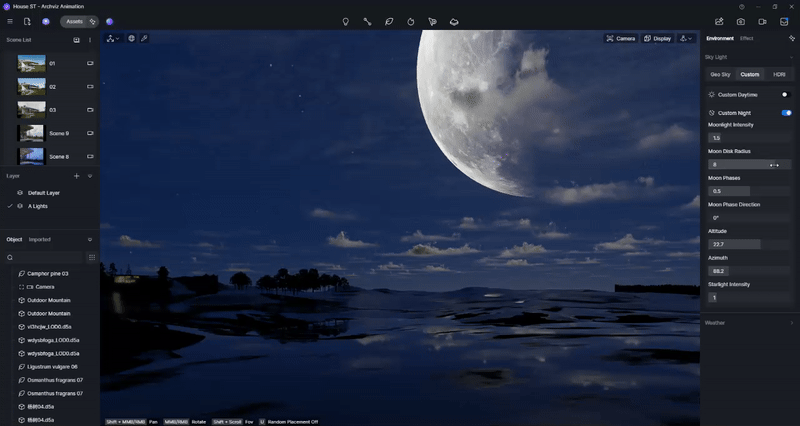800x426 pixels.
Task: Open the video render mode icon
Action: tap(762, 21)
